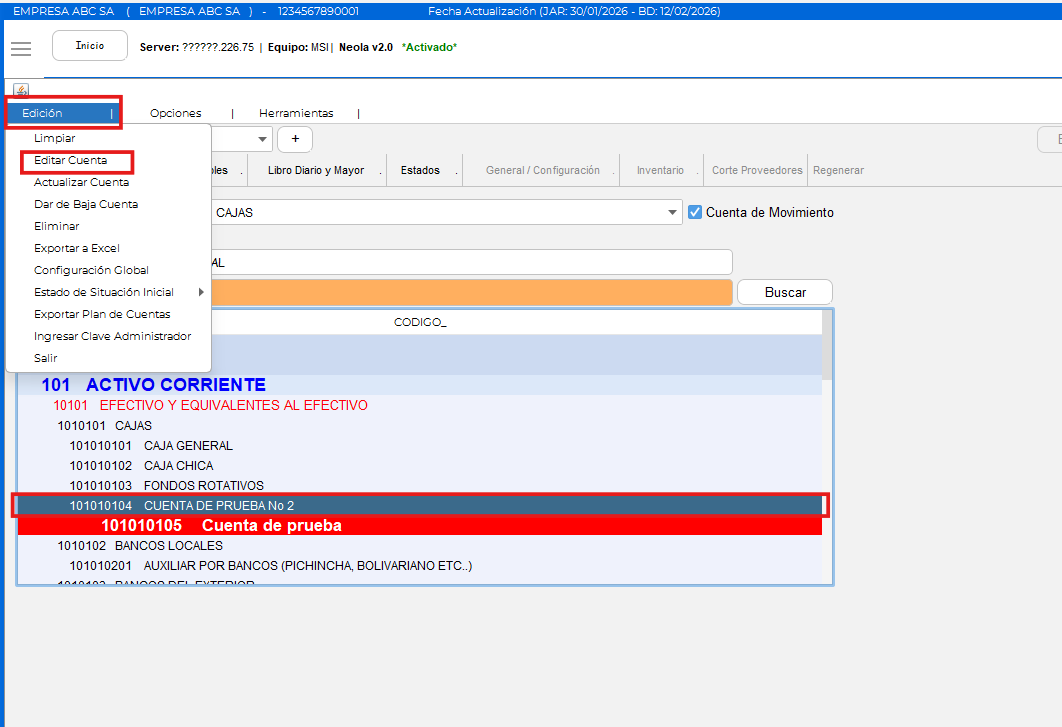Screen dimensions: 1062x727
Task: Open the dropdown next to plus button
Action: [263, 139]
